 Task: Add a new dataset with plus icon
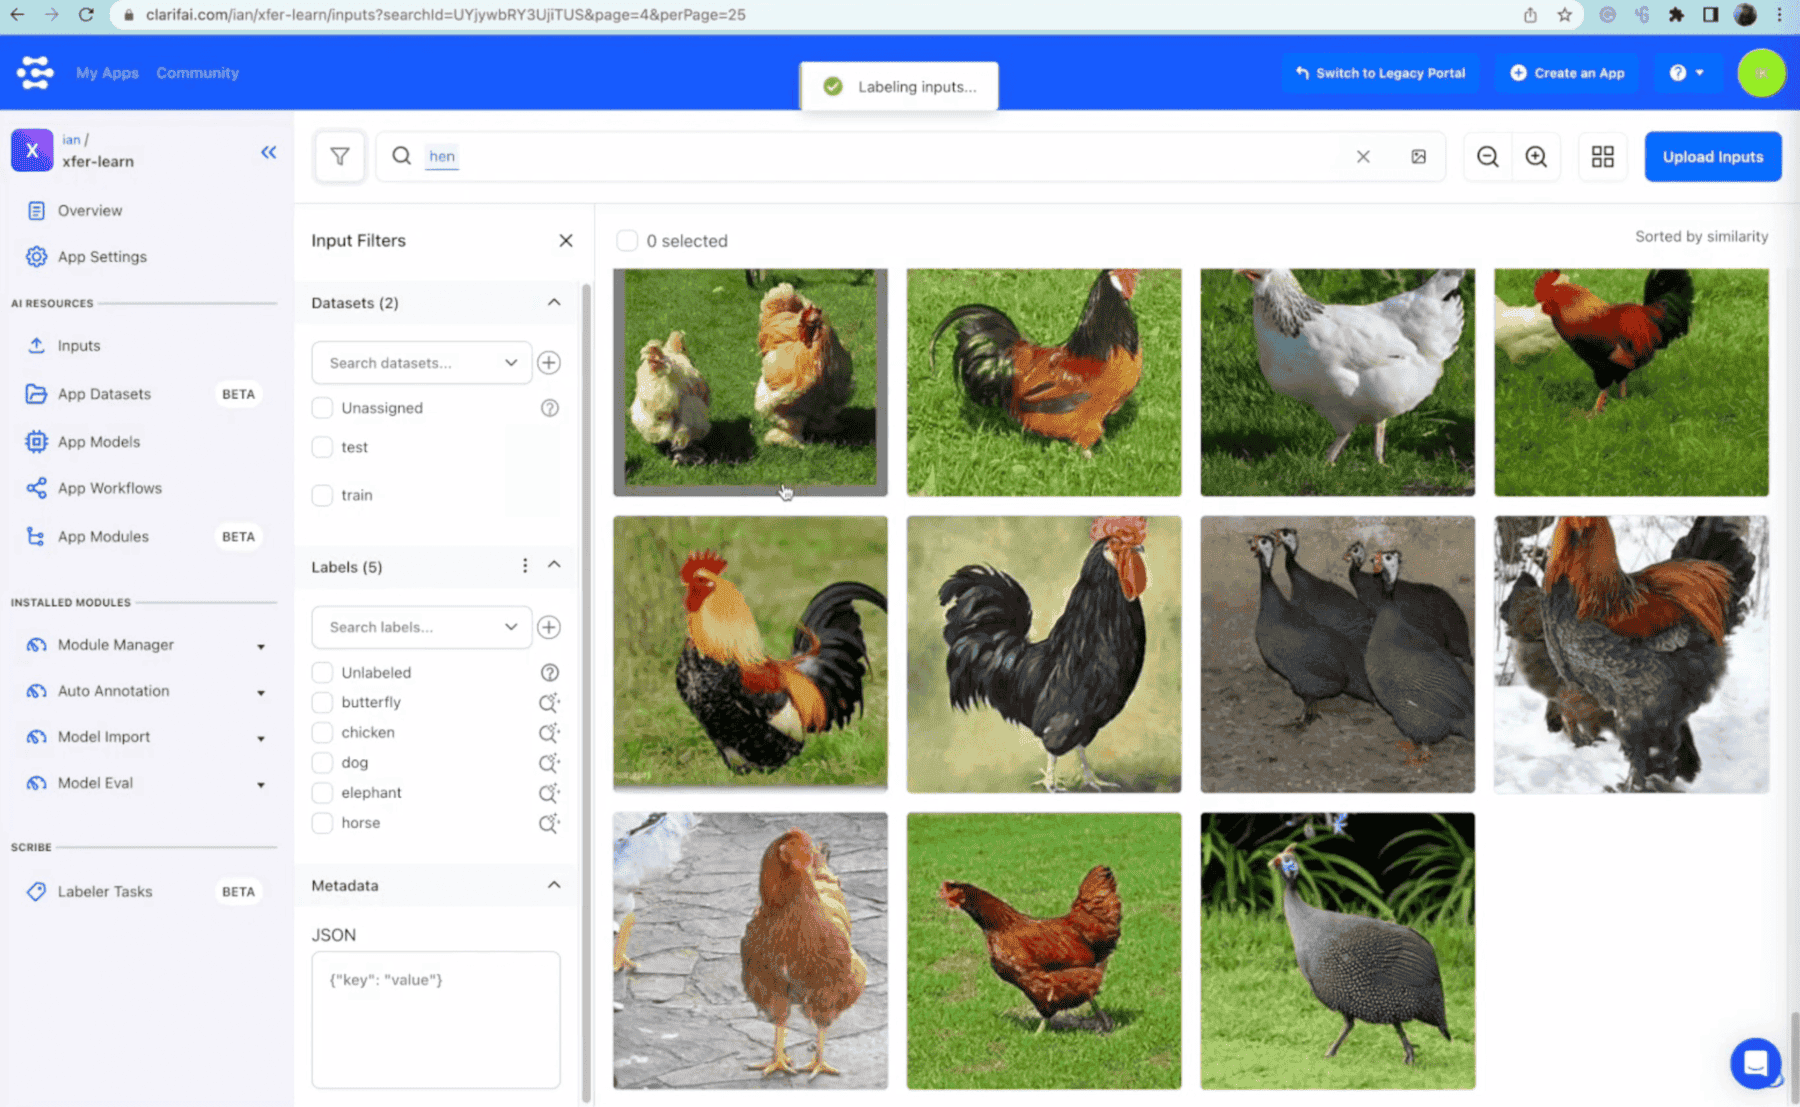click(549, 363)
